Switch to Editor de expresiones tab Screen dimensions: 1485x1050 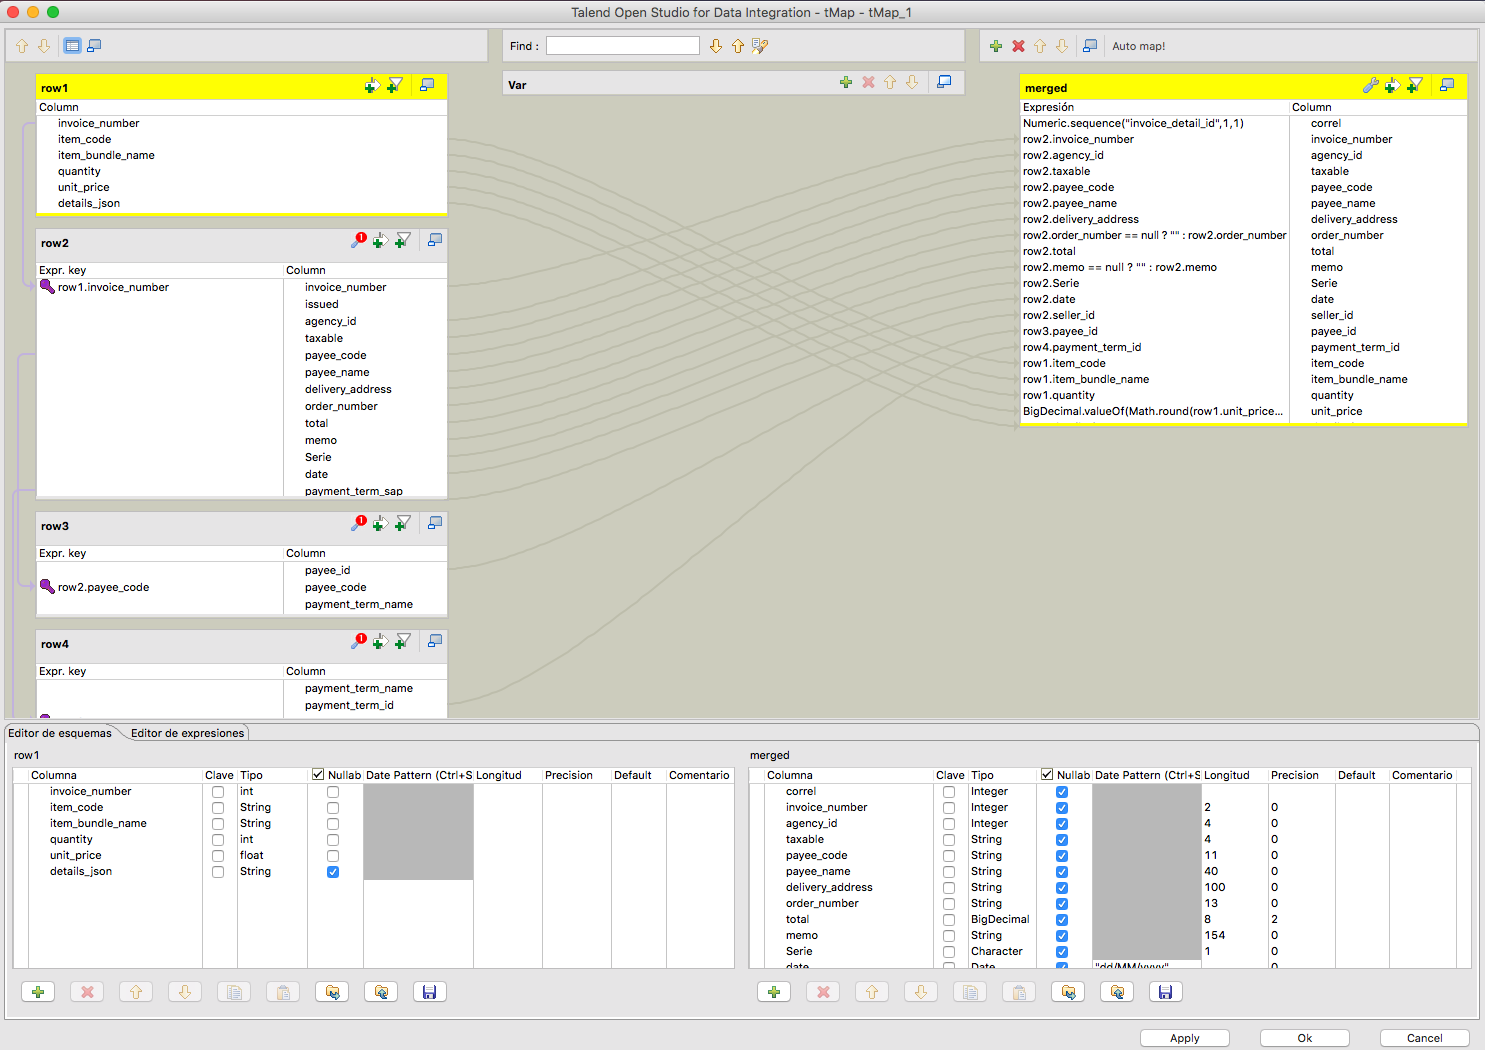point(187,733)
